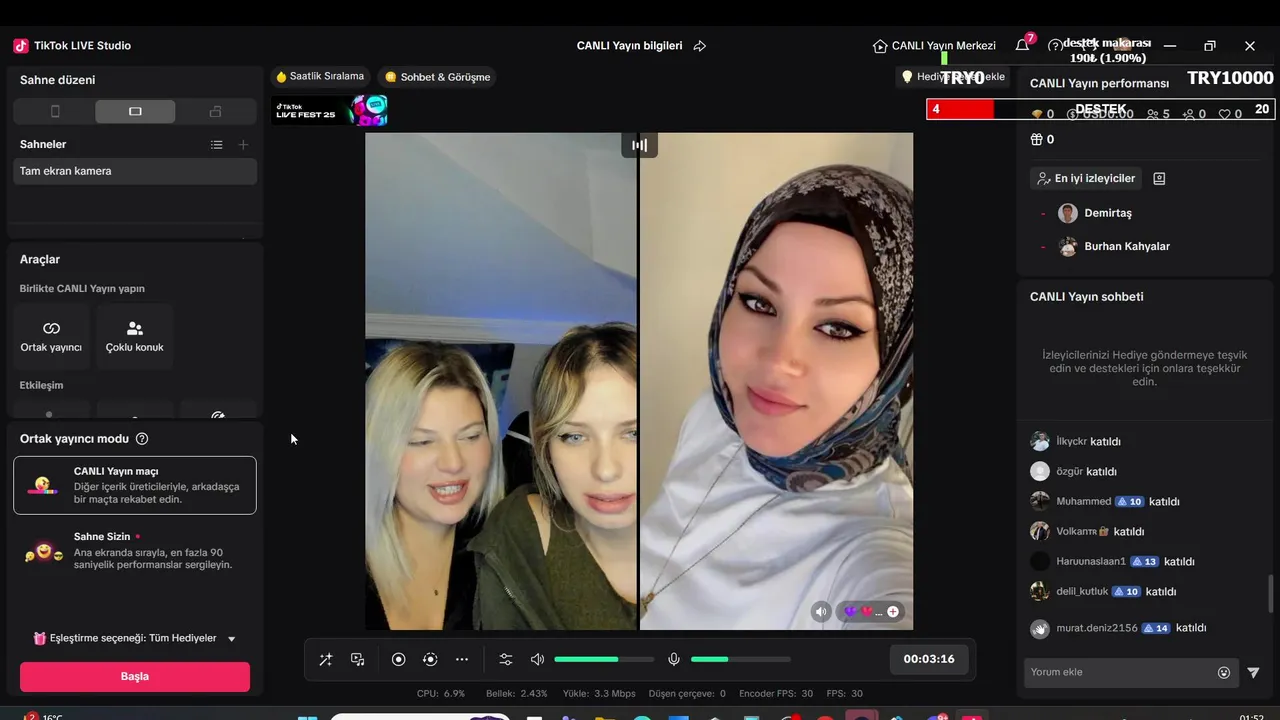Image resolution: width=1280 pixels, height=720 pixels.
Task: Open the chat filter funnel icon
Action: coord(1254,673)
